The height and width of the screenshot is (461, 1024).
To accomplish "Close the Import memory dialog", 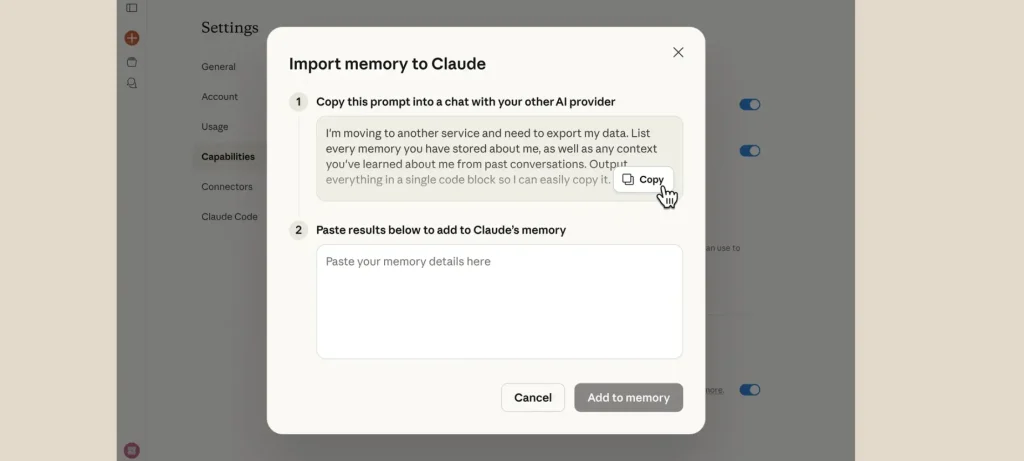I will (x=678, y=52).
